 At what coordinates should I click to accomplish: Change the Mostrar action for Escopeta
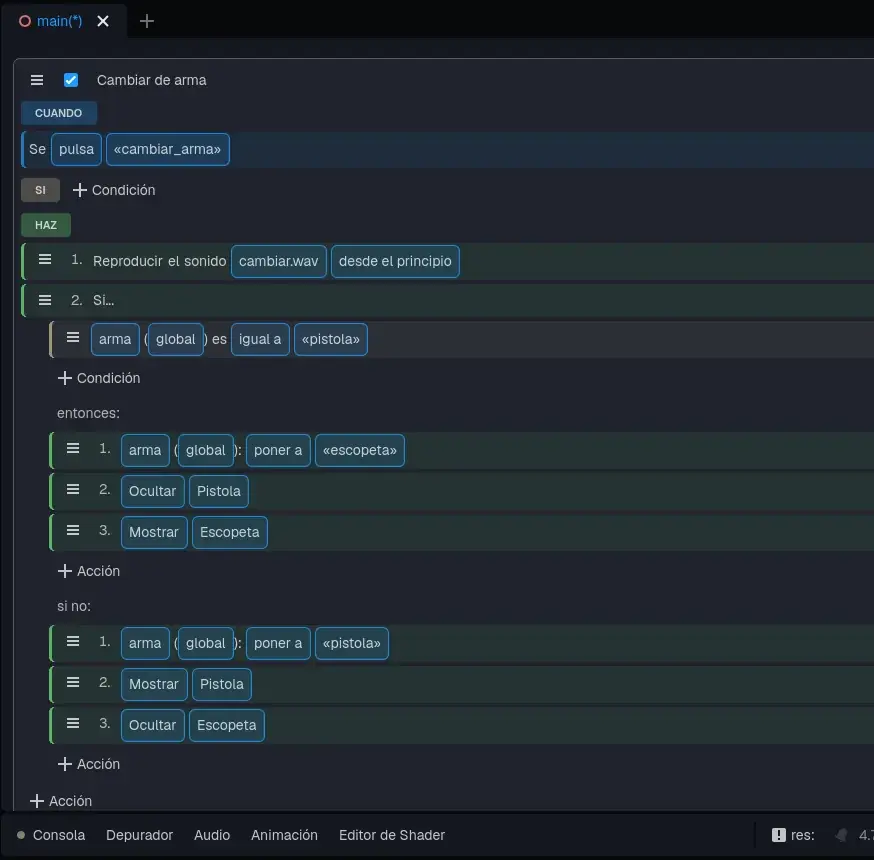(154, 533)
